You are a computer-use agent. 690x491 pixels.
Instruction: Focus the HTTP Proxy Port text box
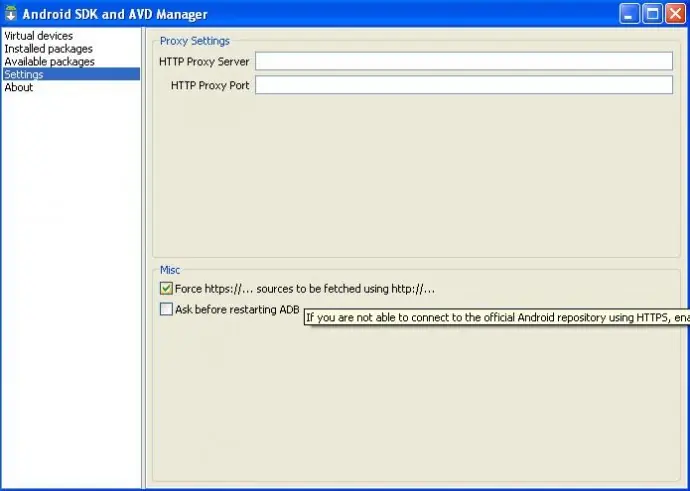pyautogui.click(x=464, y=85)
